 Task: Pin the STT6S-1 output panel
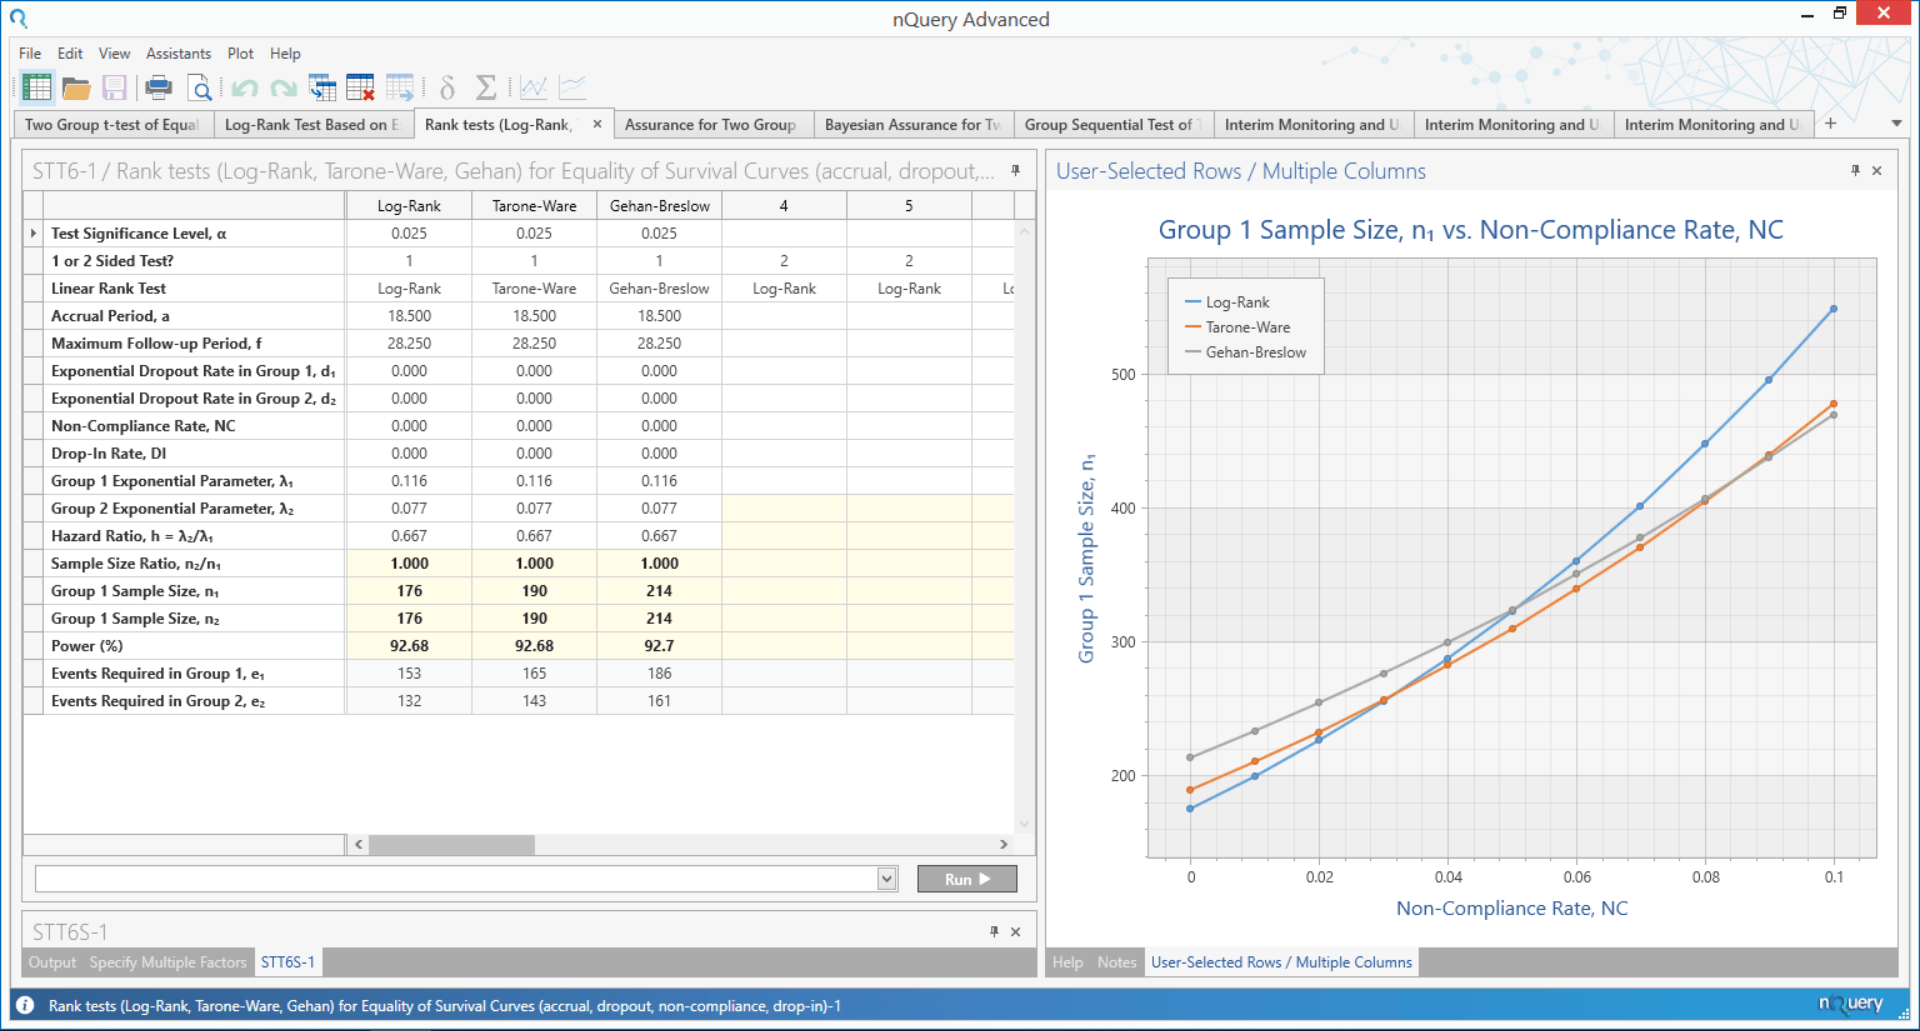994,932
